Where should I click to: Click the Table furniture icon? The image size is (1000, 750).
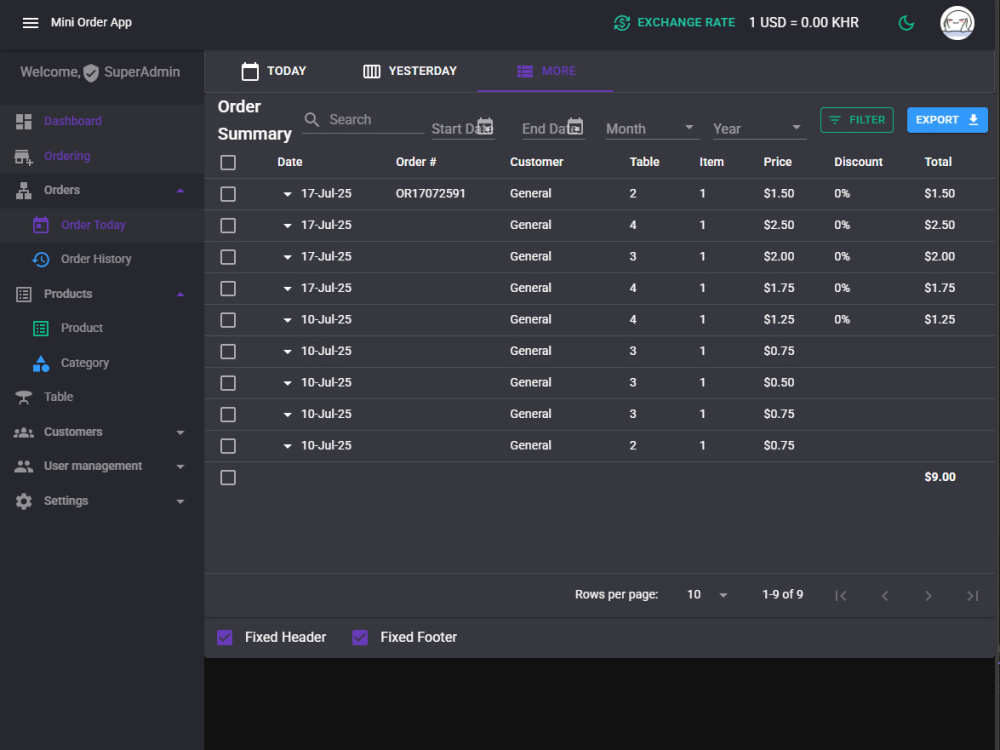(x=24, y=397)
